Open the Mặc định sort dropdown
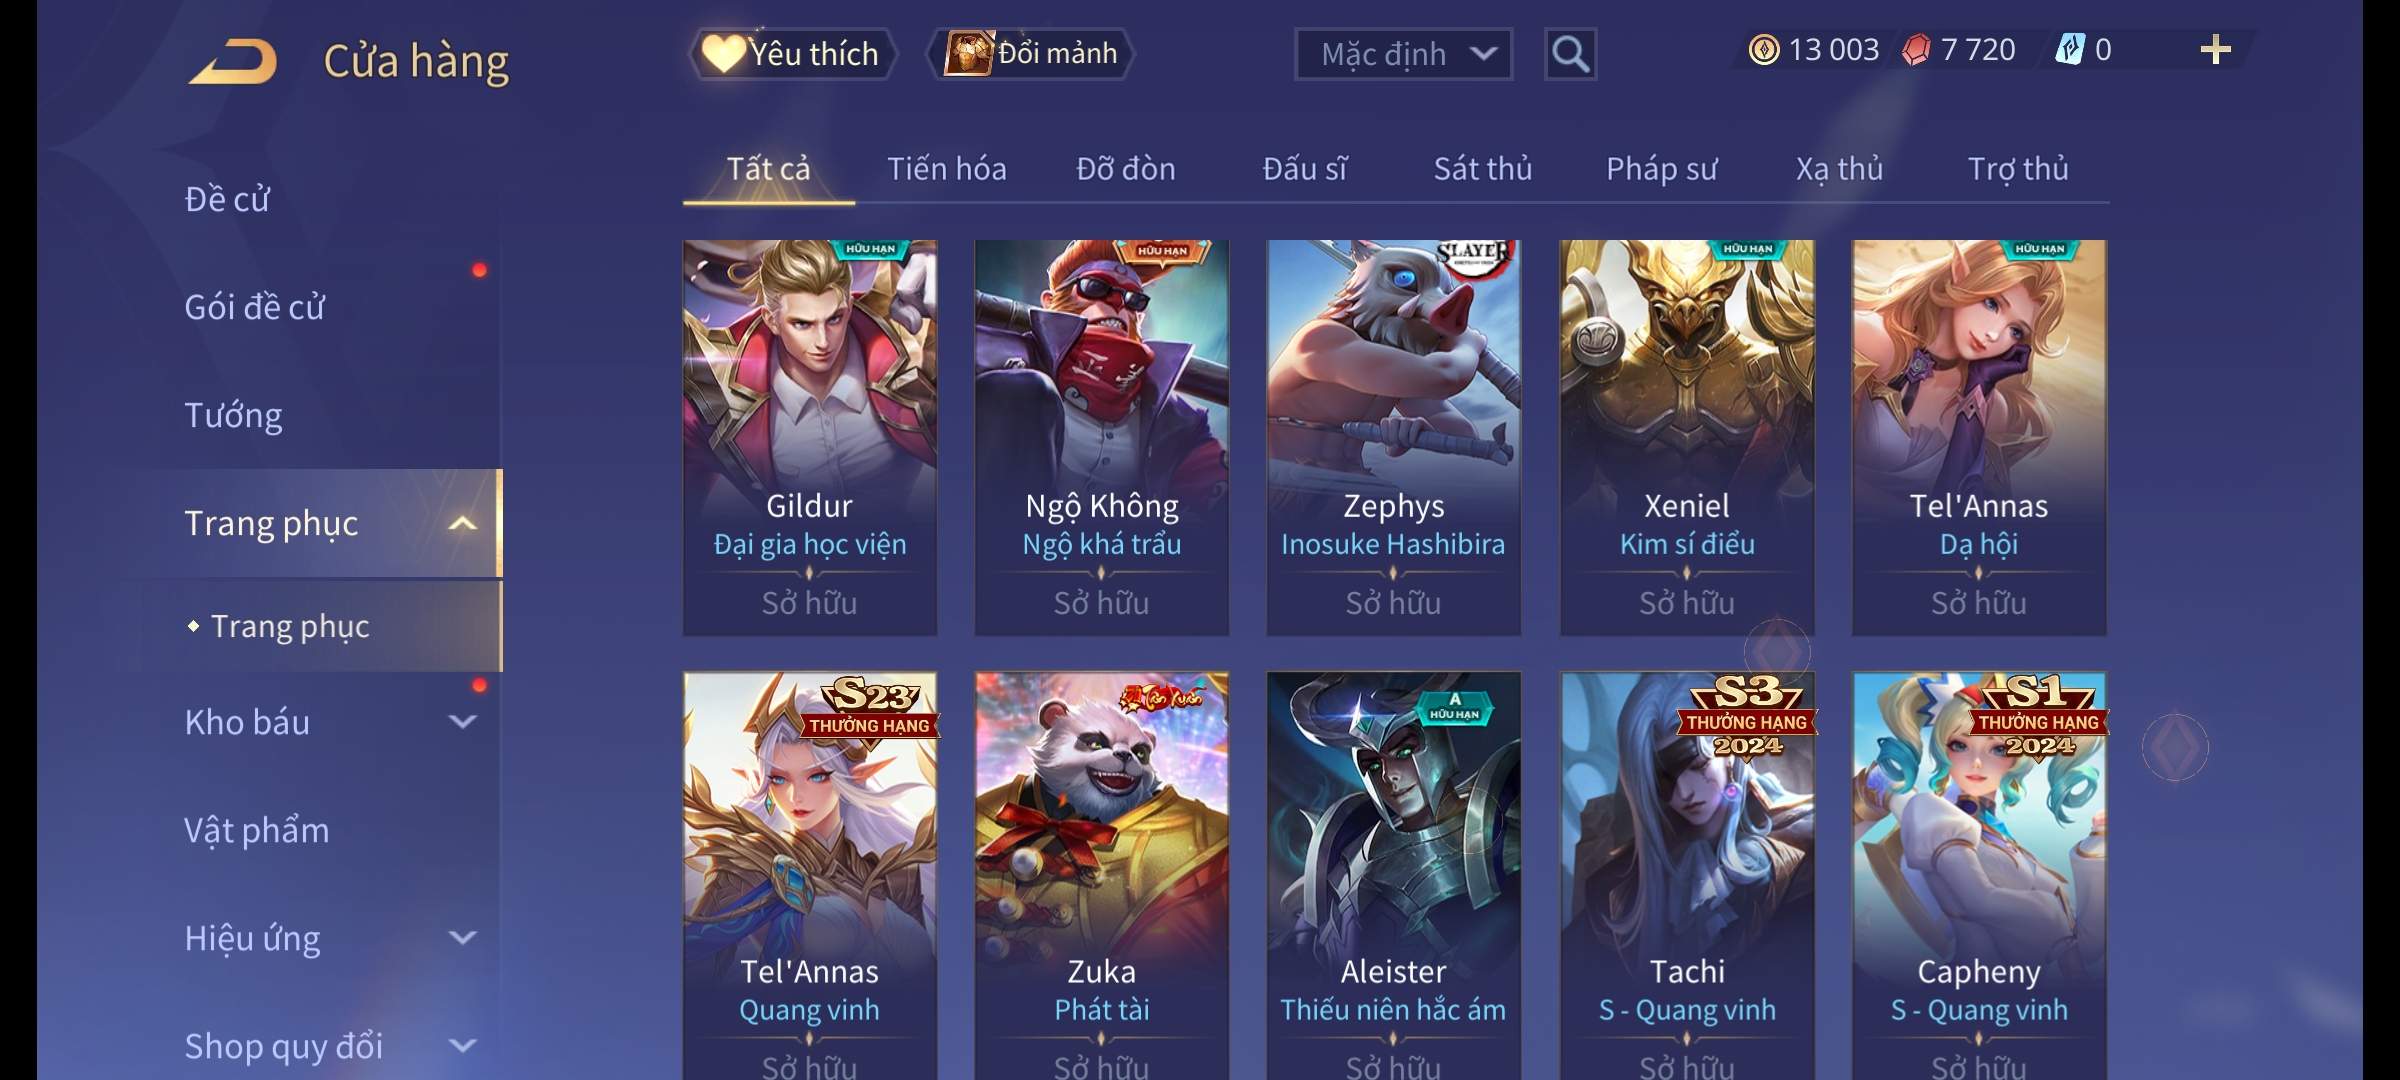Screen dimensions: 2400x1080 (x=1403, y=54)
